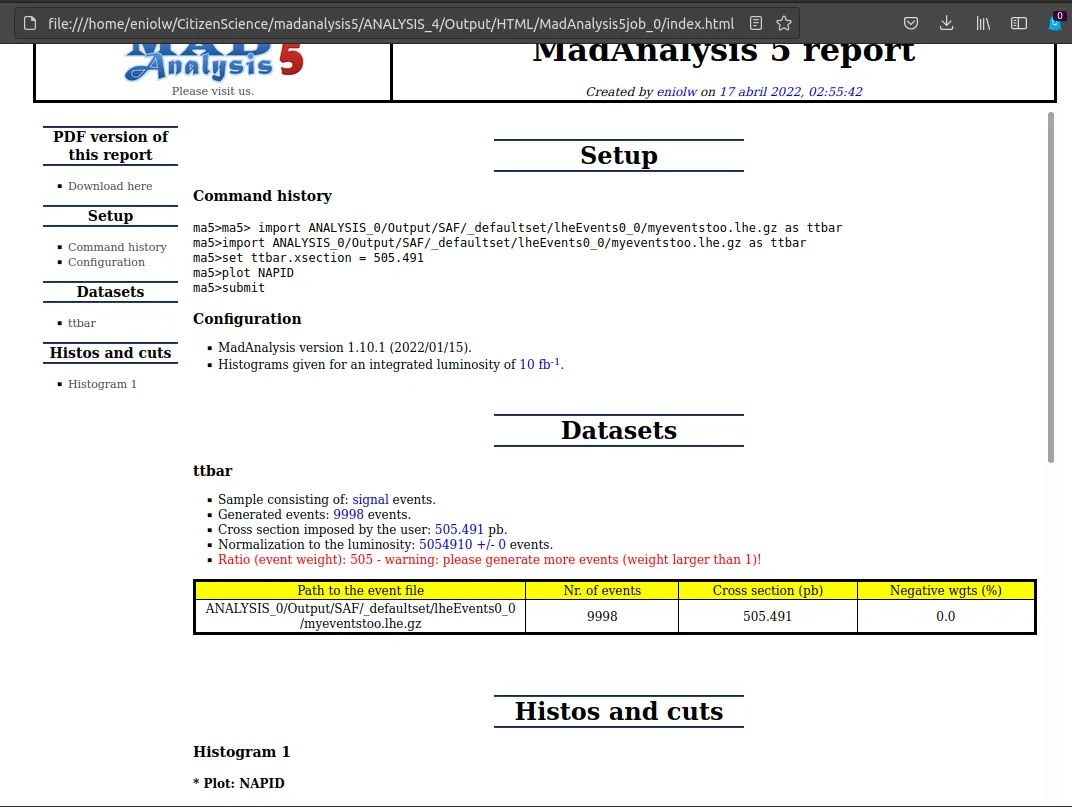
Task: Open the library bookshelf icon
Action: [982, 23]
